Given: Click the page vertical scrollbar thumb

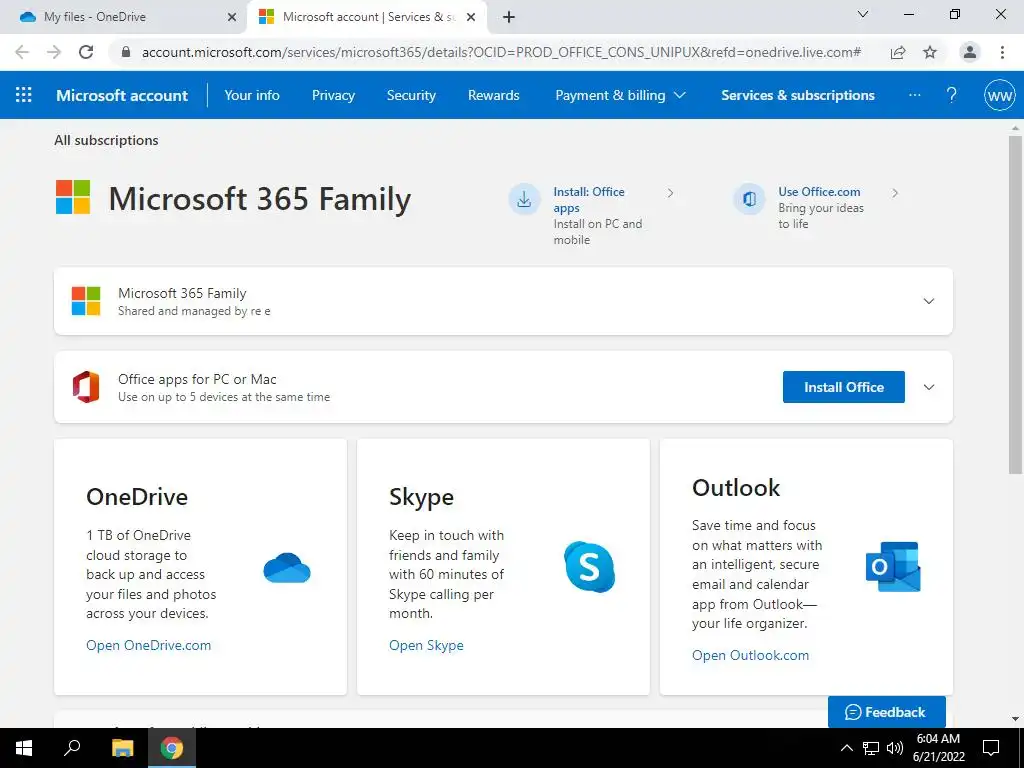Looking at the screenshot, I should click(1015, 304).
